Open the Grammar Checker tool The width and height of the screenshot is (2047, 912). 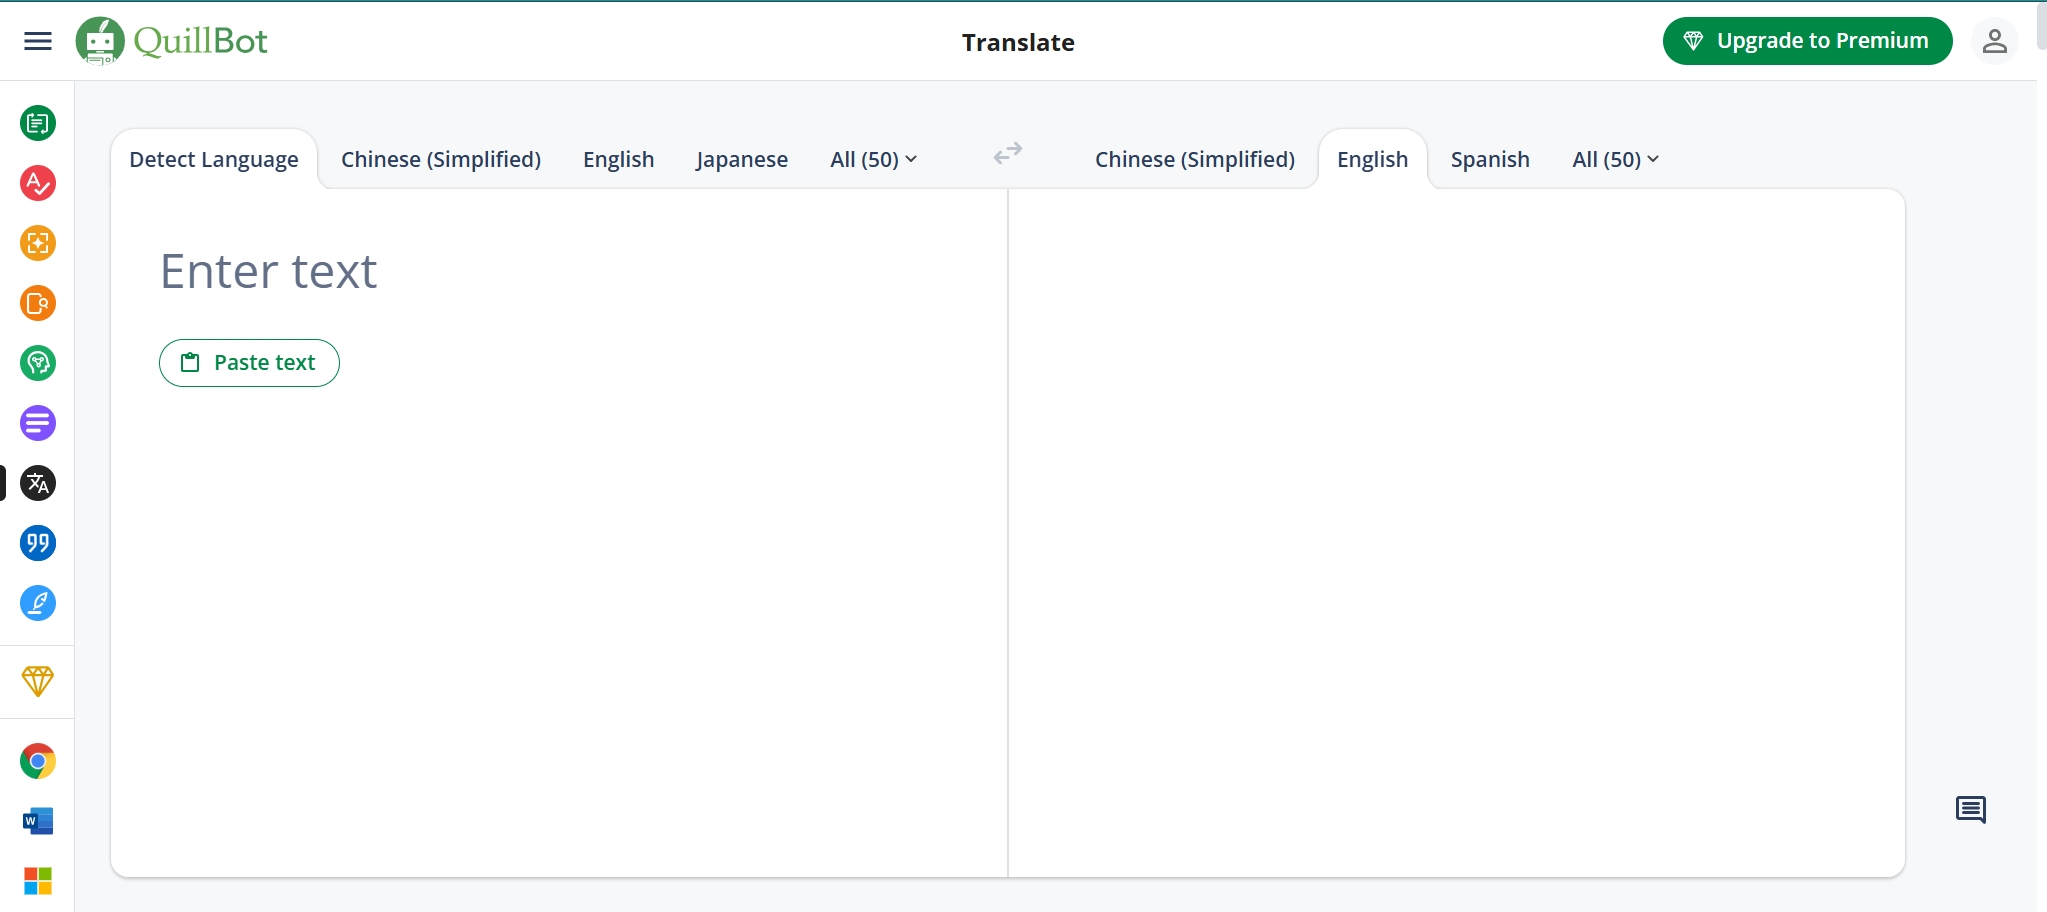(x=38, y=183)
